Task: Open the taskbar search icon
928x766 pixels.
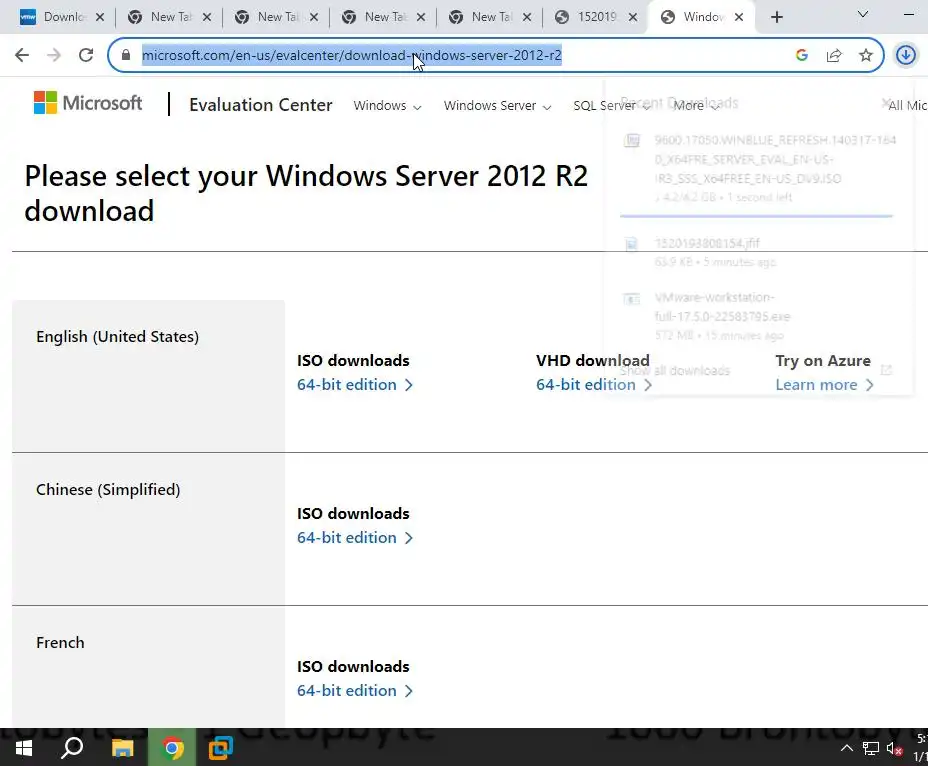Action: coord(72,748)
